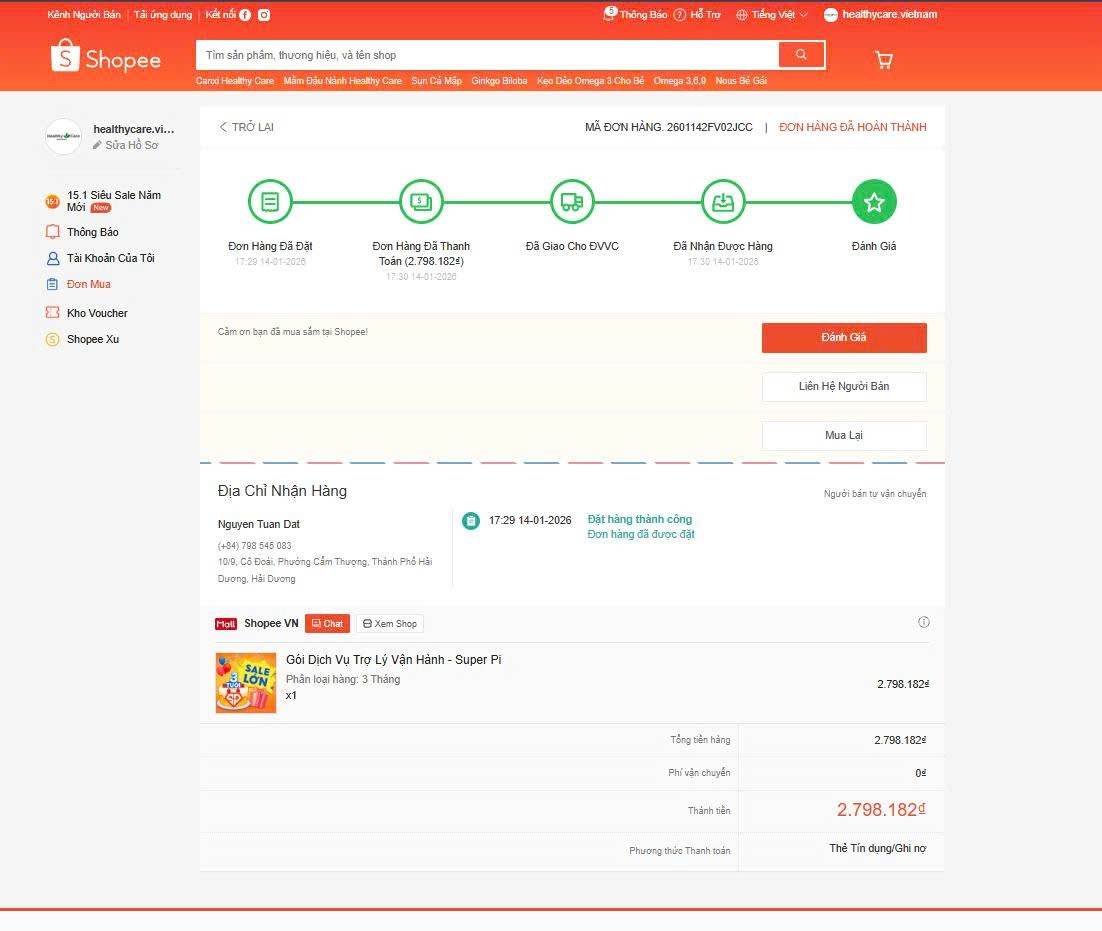Open the Instagram connect icon
The height and width of the screenshot is (931, 1102).
click(264, 15)
